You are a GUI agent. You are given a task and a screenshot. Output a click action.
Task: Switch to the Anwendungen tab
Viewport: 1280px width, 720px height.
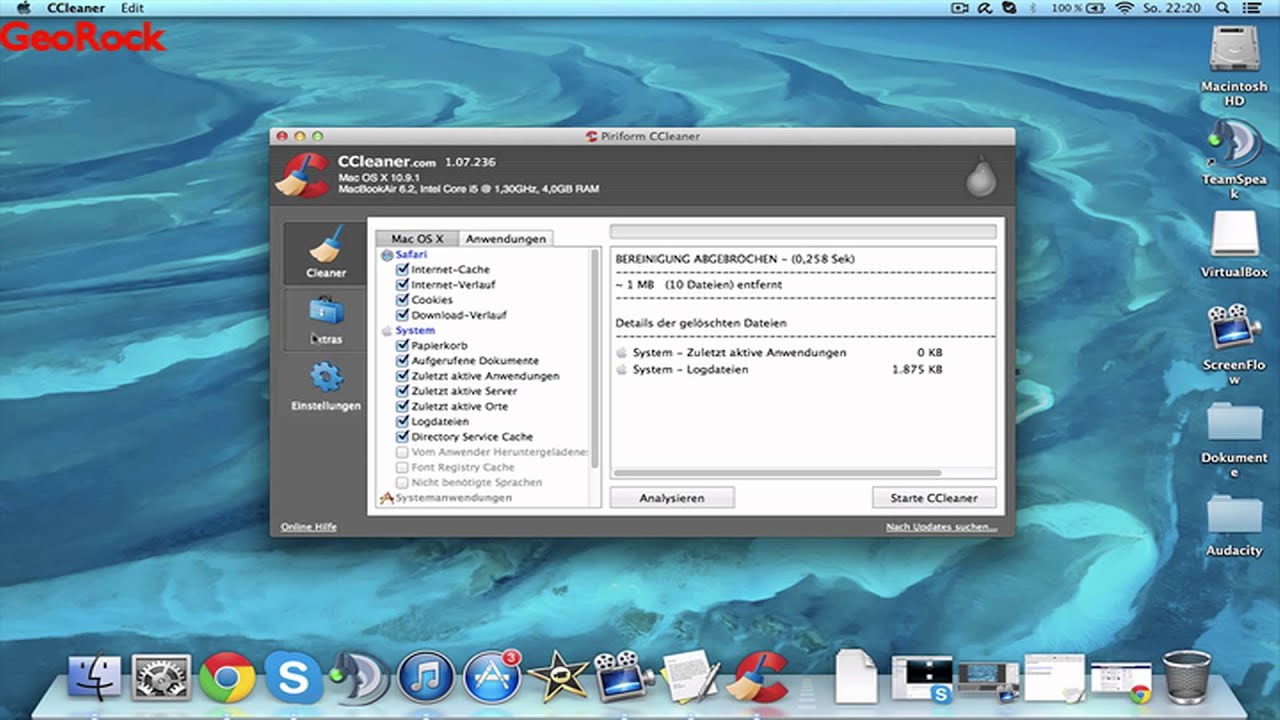tap(506, 239)
